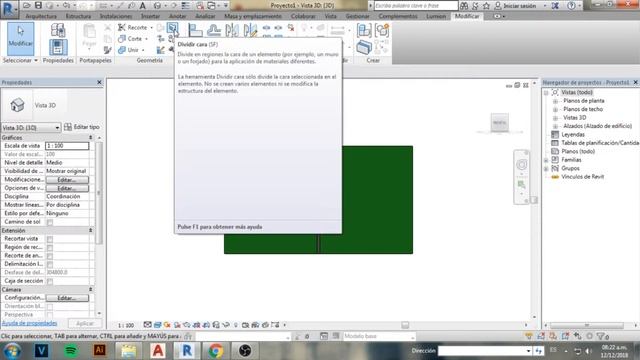Click Iniciar sesión in the title bar
The width and height of the screenshot is (640, 360).
(x=520, y=6)
